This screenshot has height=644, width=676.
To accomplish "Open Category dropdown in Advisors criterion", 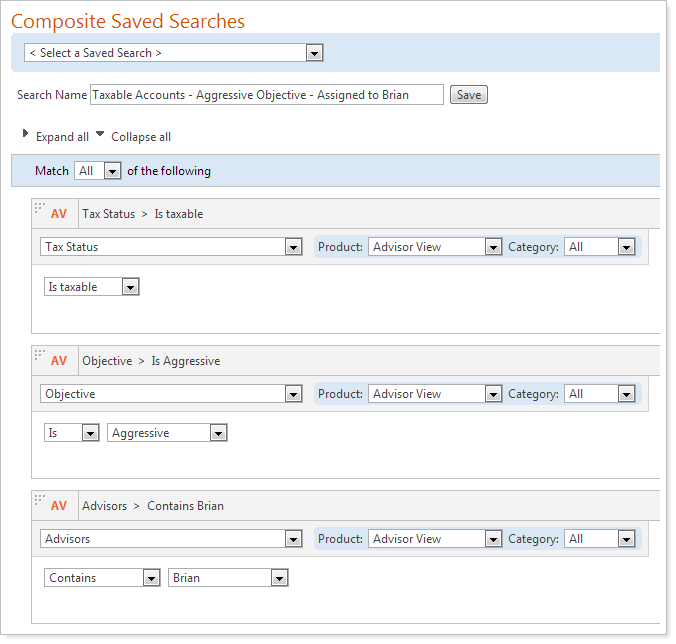I will (x=600, y=539).
